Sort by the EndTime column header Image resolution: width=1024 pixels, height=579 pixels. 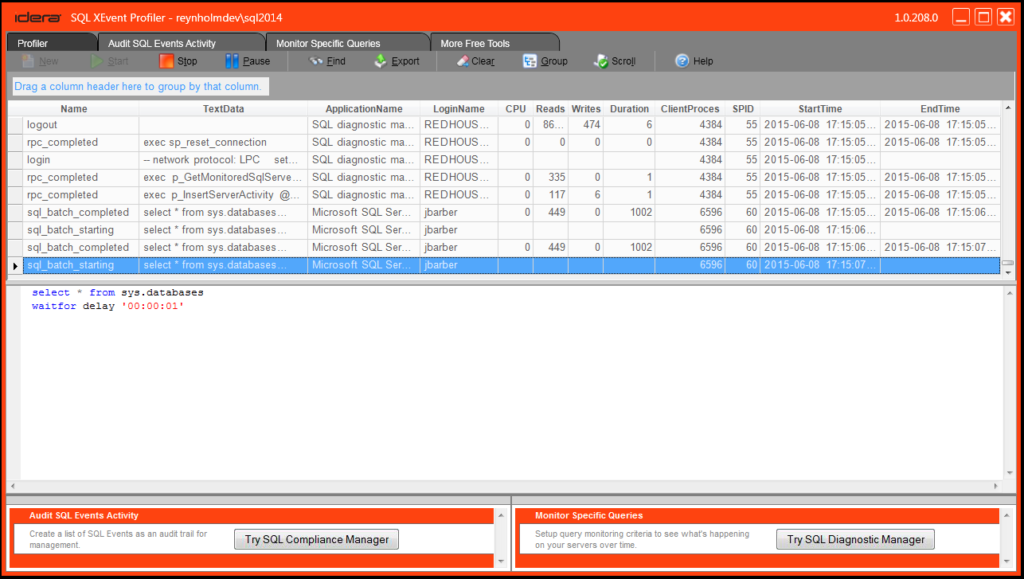pyautogui.click(x=940, y=109)
